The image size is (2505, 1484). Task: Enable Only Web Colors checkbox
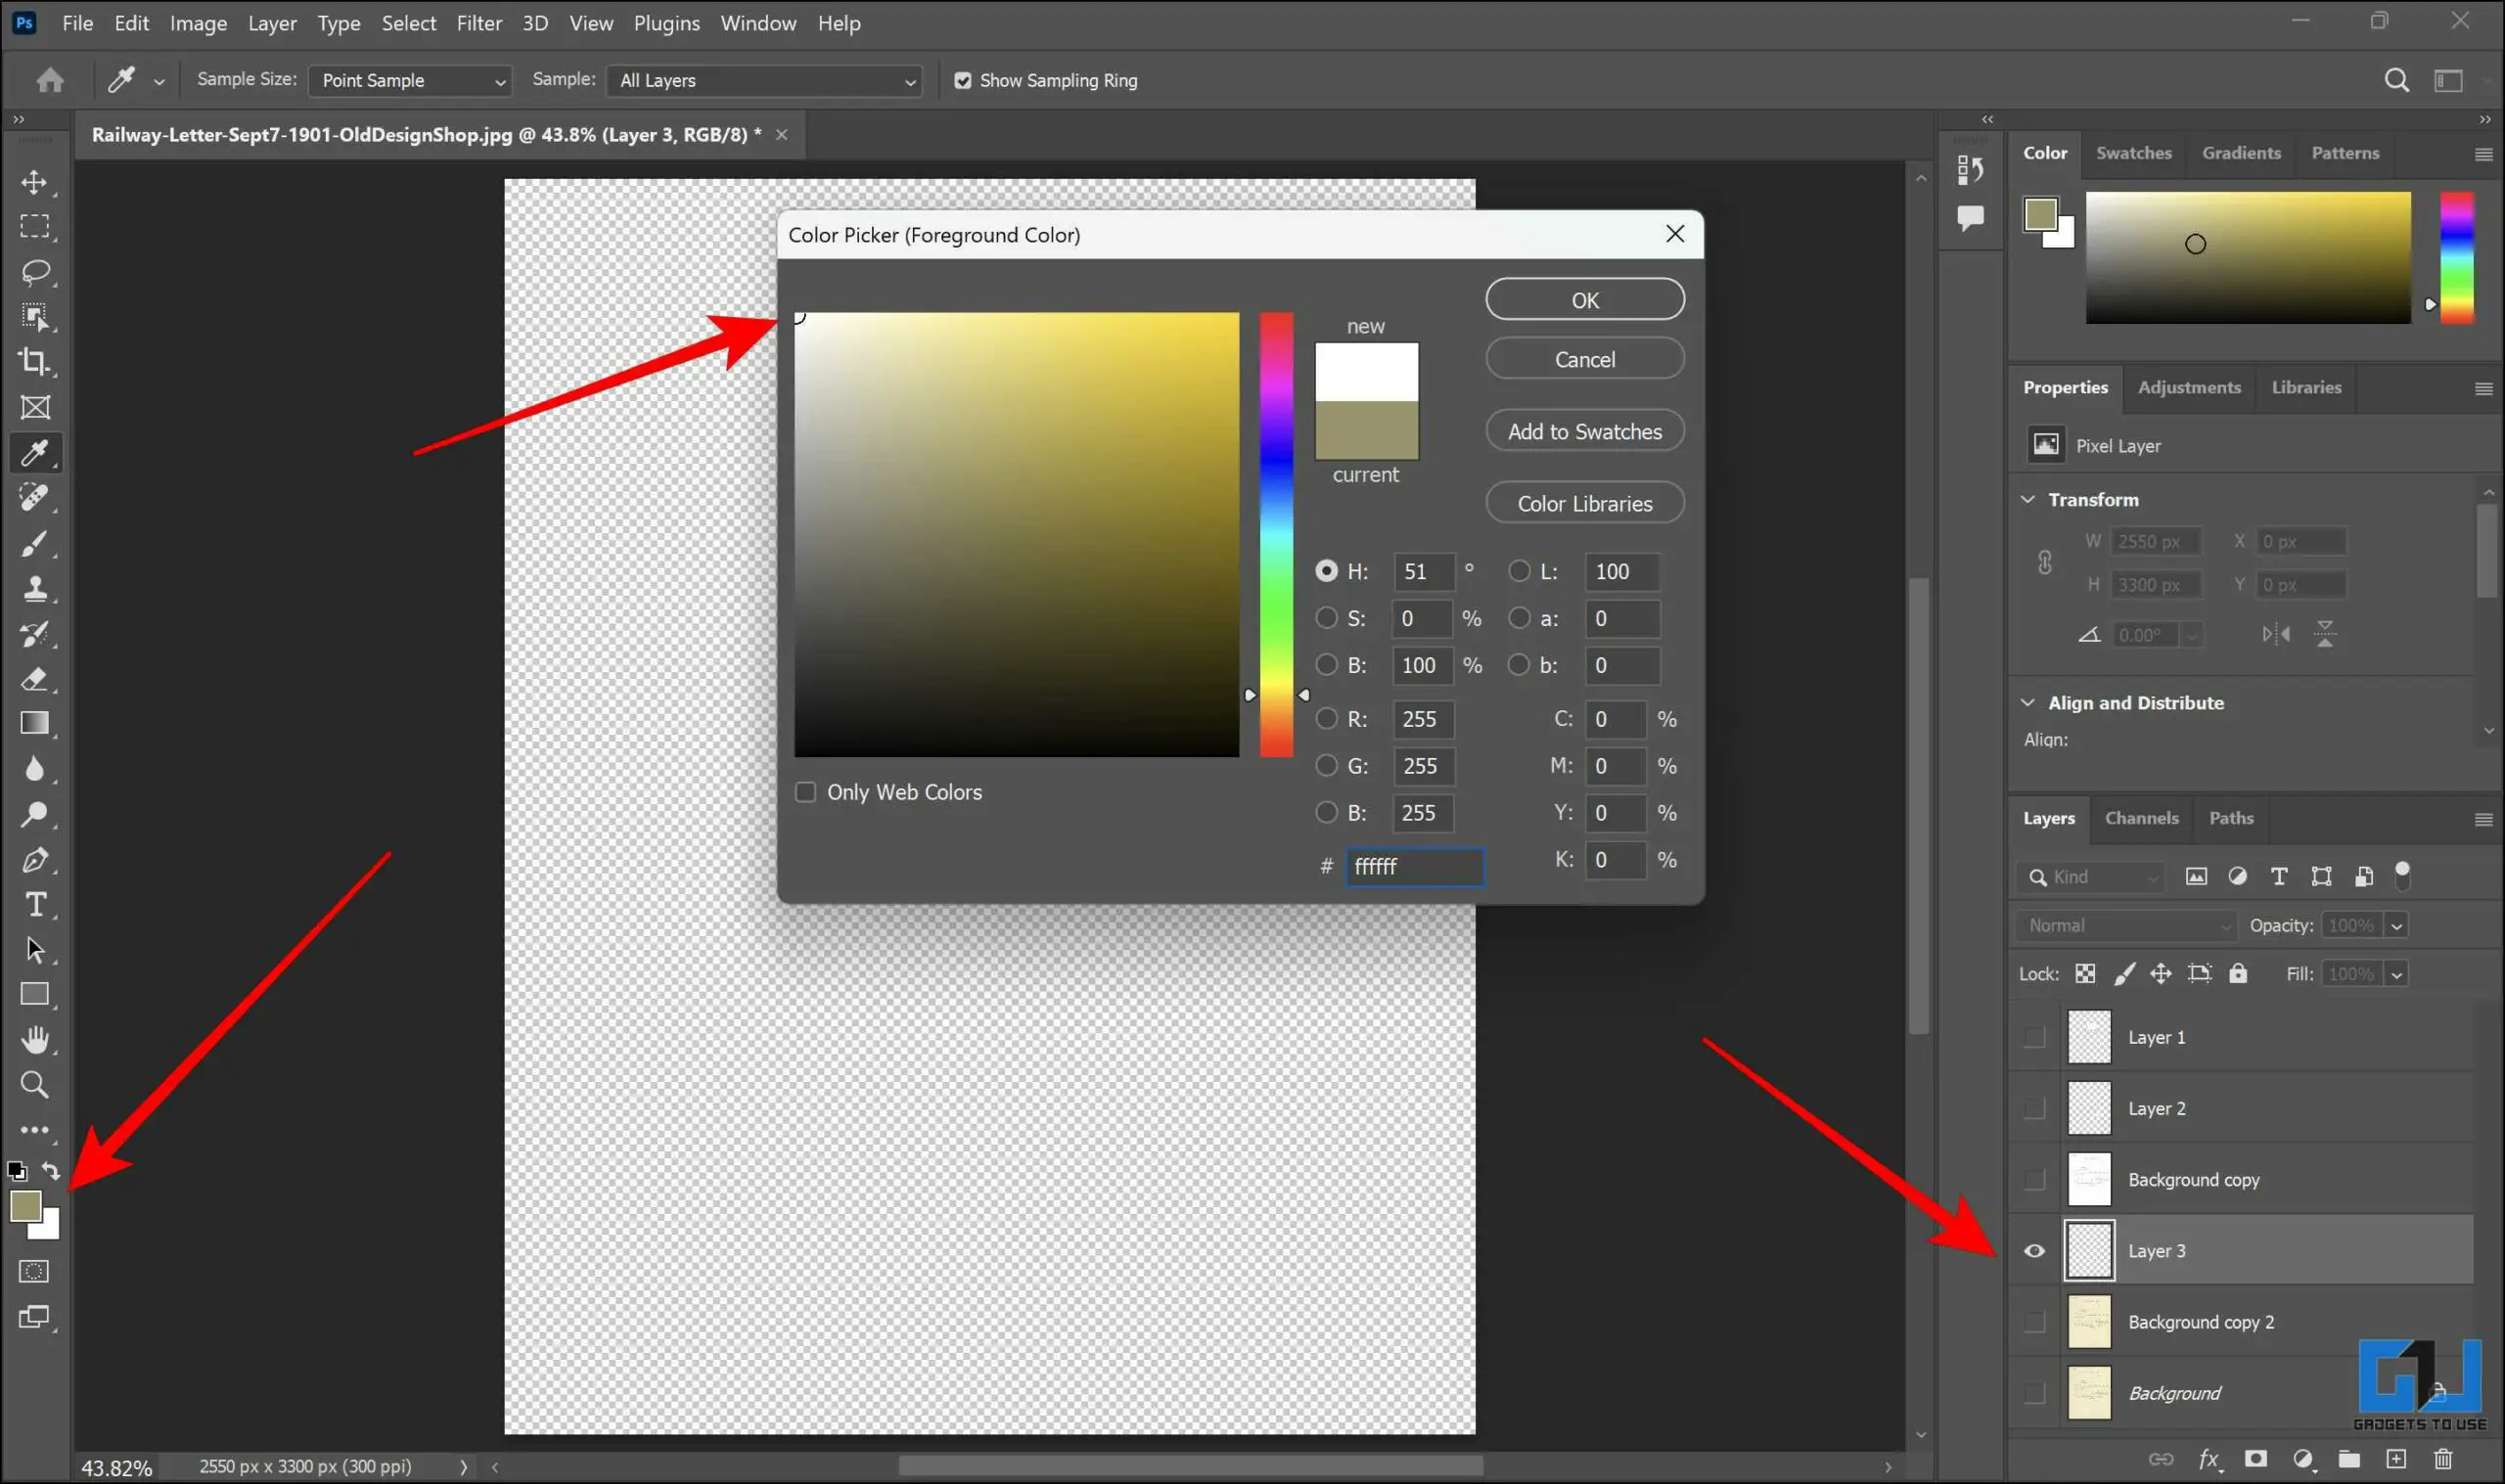point(805,792)
